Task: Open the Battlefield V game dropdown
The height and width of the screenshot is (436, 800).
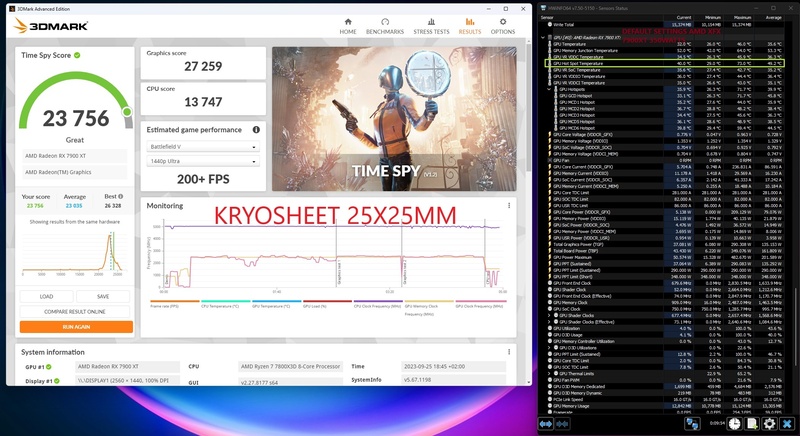Action: point(203,147)
